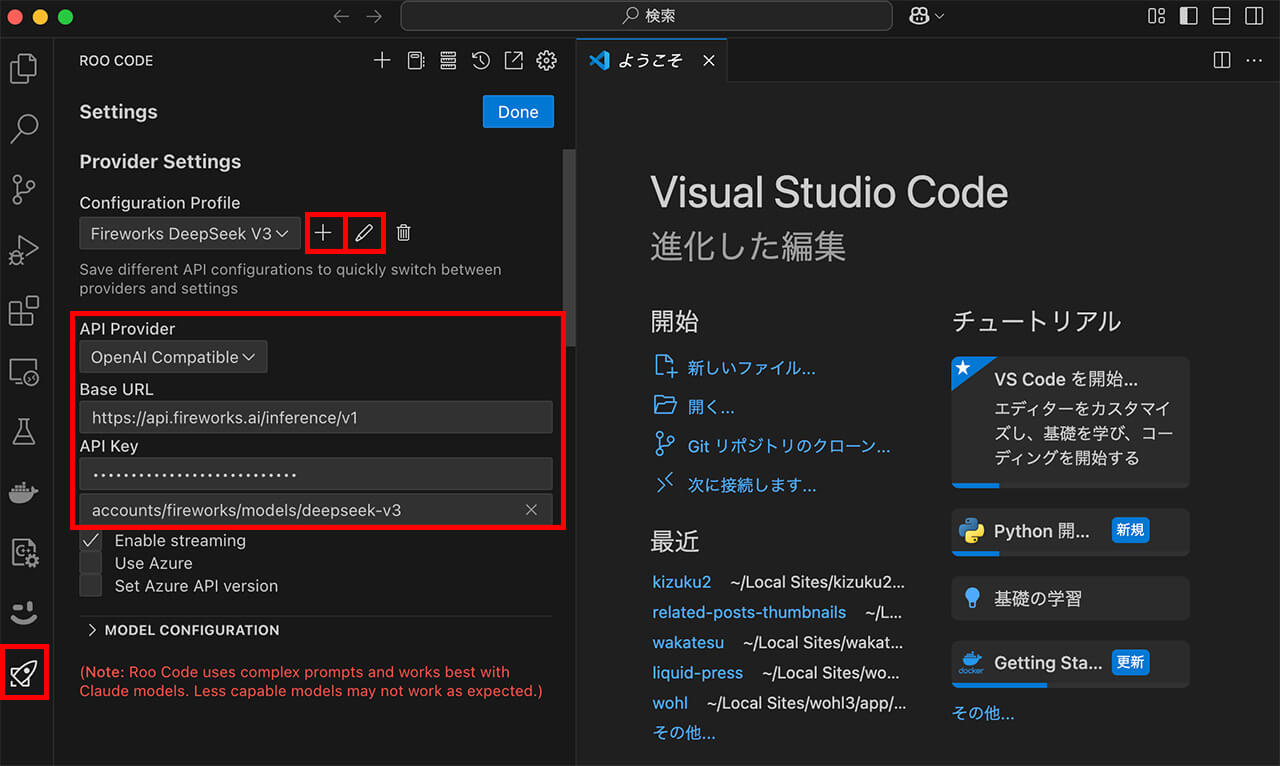Uncheck the Enable streaming checkbox
Viewport: 1280px width, 766px height.
click(x=91, y=541)
